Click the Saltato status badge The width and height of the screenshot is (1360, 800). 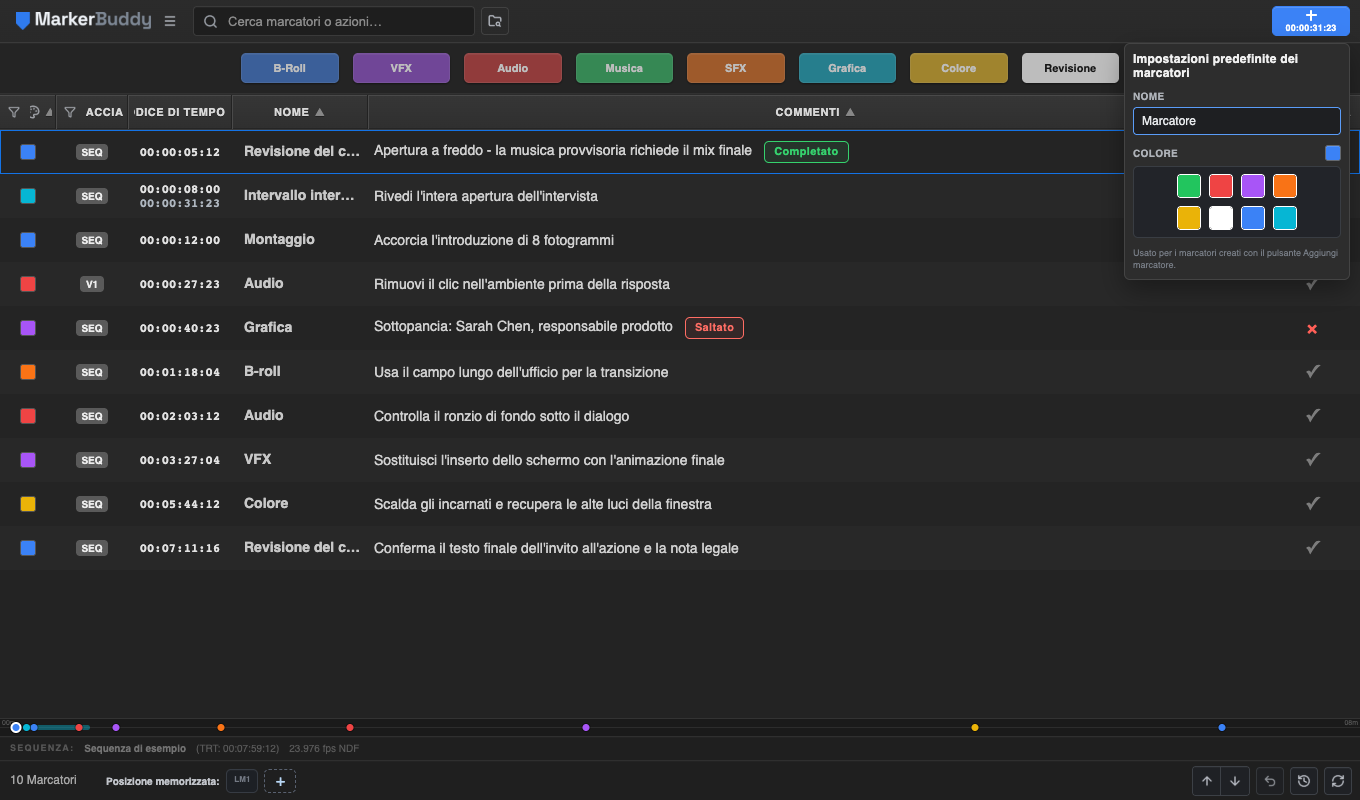tap(714, 328)
